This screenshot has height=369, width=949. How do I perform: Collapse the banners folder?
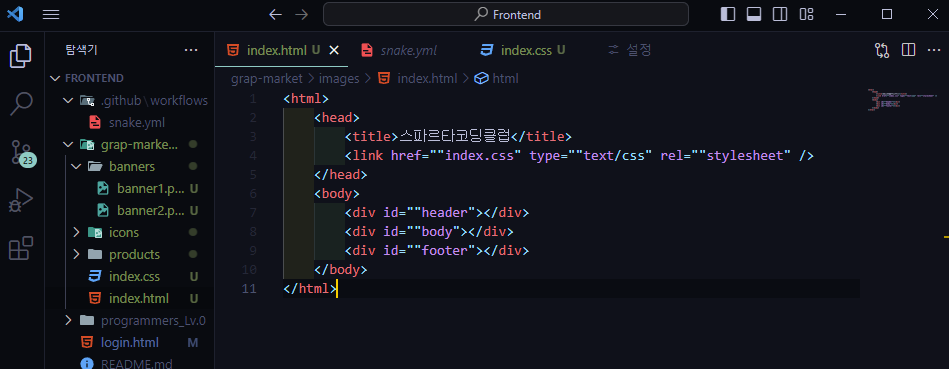point(76,166)
